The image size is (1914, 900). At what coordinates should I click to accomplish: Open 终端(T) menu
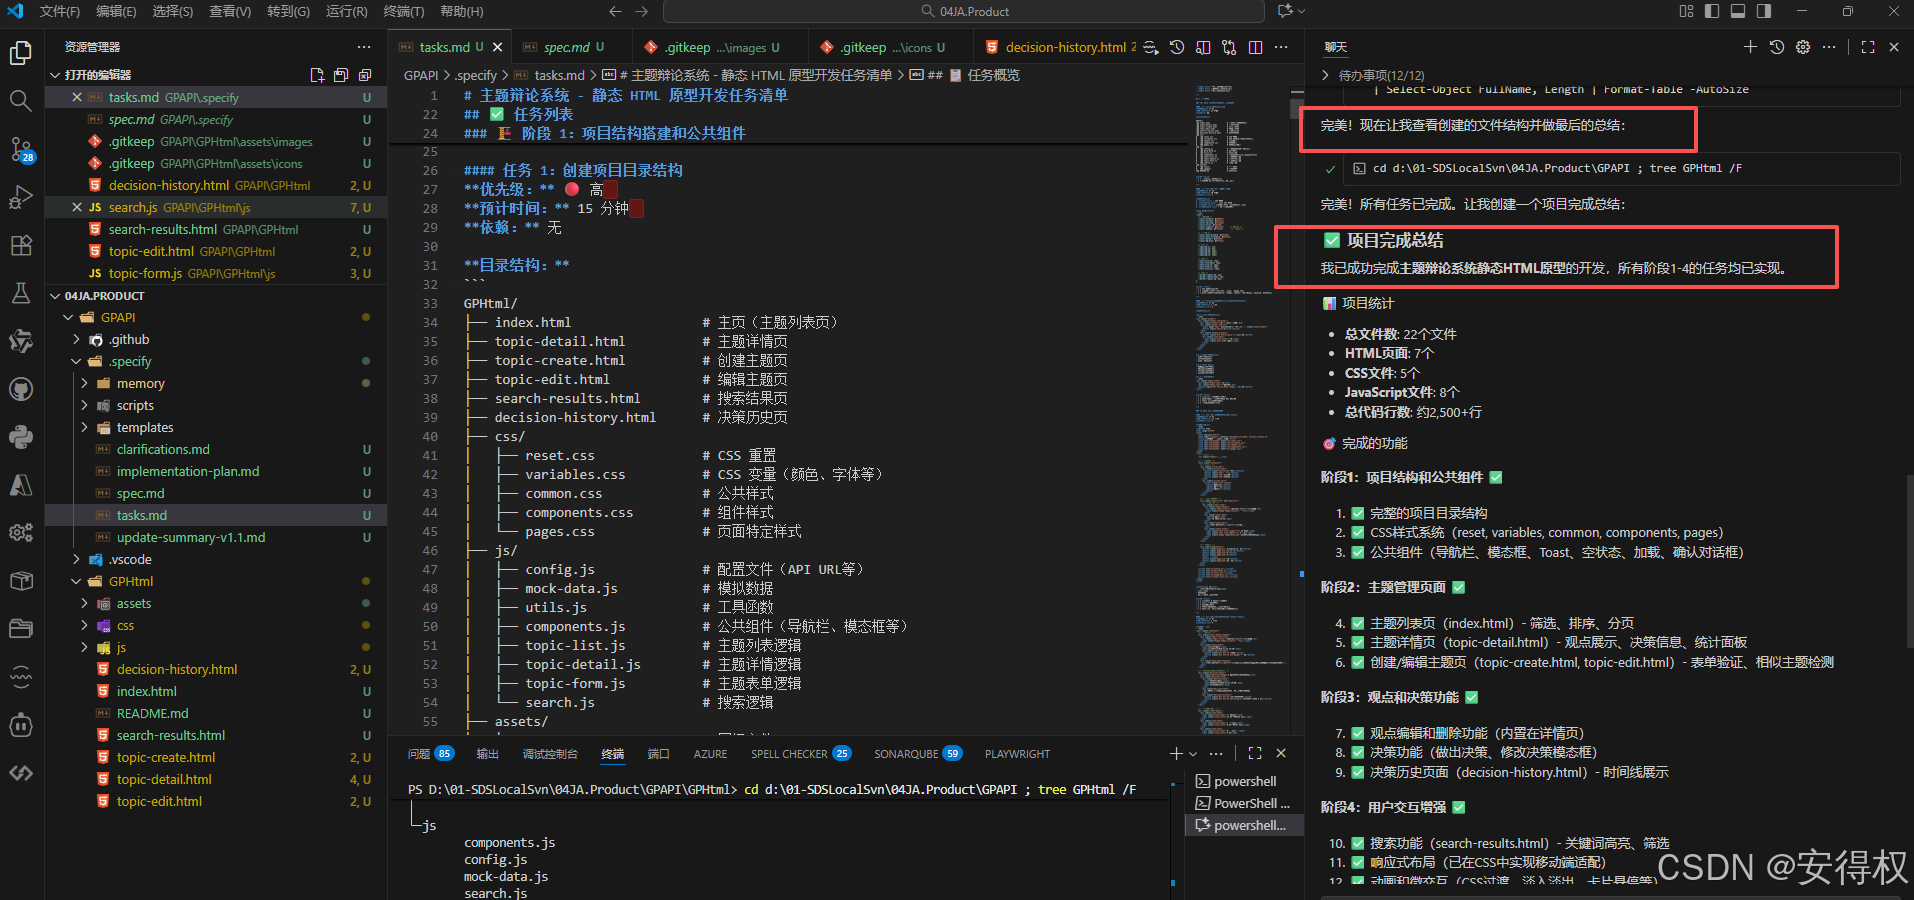tap(403, 11)
